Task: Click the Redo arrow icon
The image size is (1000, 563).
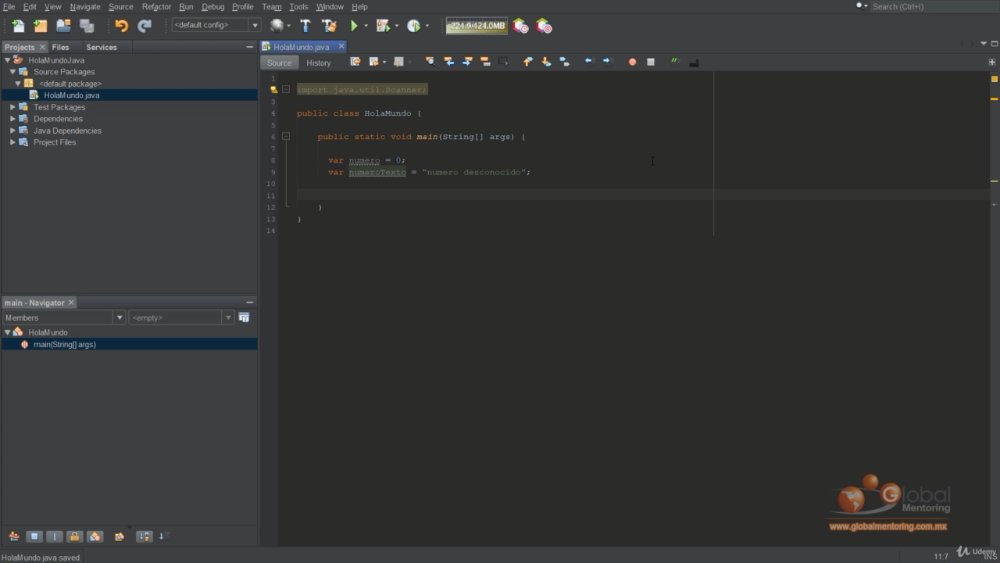Action: click(x=145, y=26)
